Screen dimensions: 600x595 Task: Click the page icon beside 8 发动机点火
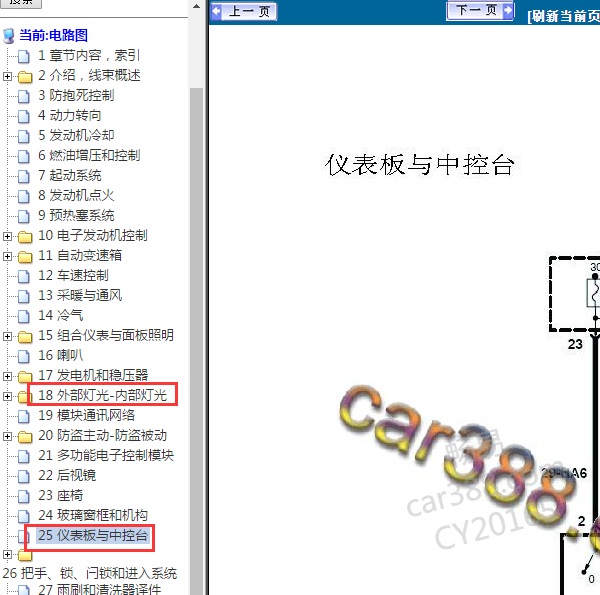coord(24,196)
